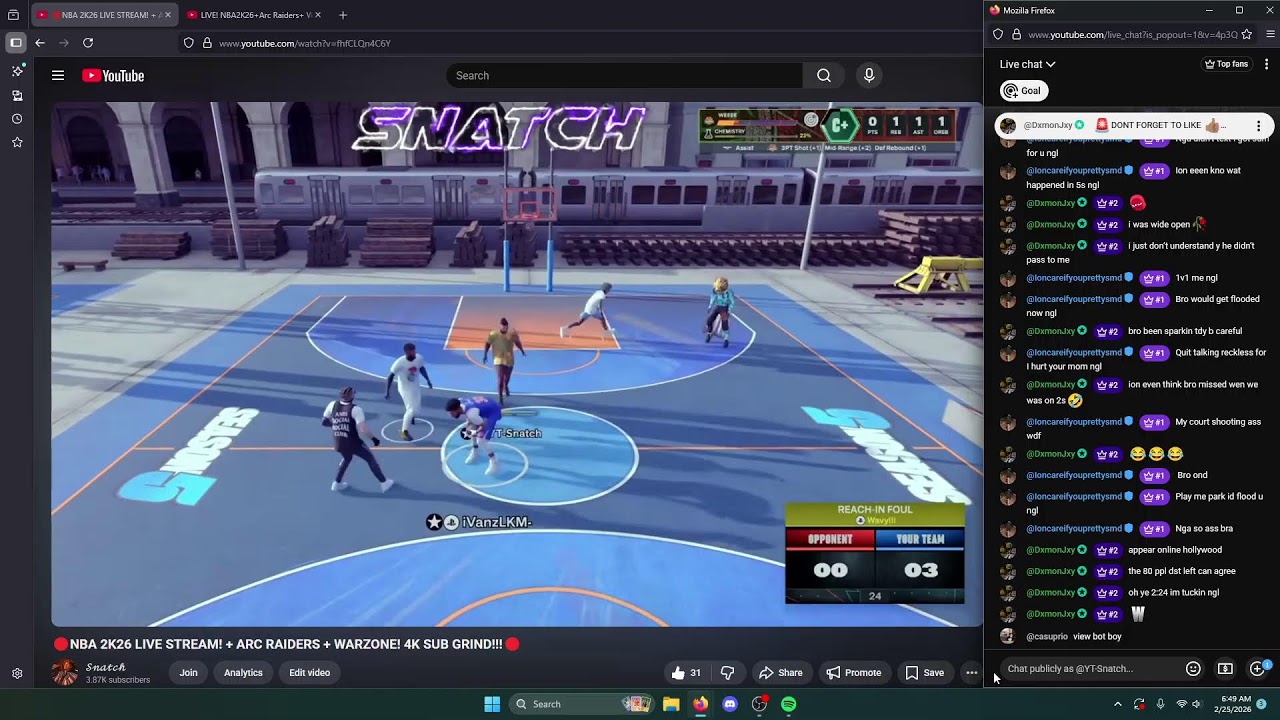Close the LIVE! NBA2K26+Arc Raiders tab
The image size is (1280, 720).
(x=318, y=15)
